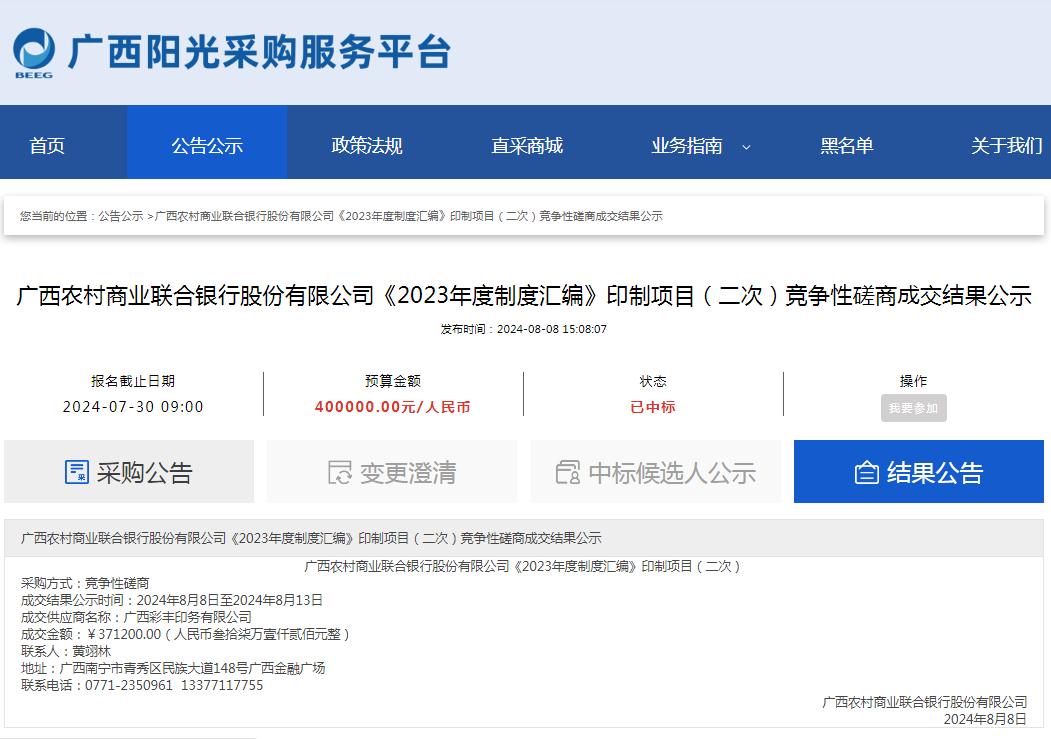This screenshot has height=739, width=1051.
Task: Click the 公告公示 breadcrumb link
Action: coord(121,216)
